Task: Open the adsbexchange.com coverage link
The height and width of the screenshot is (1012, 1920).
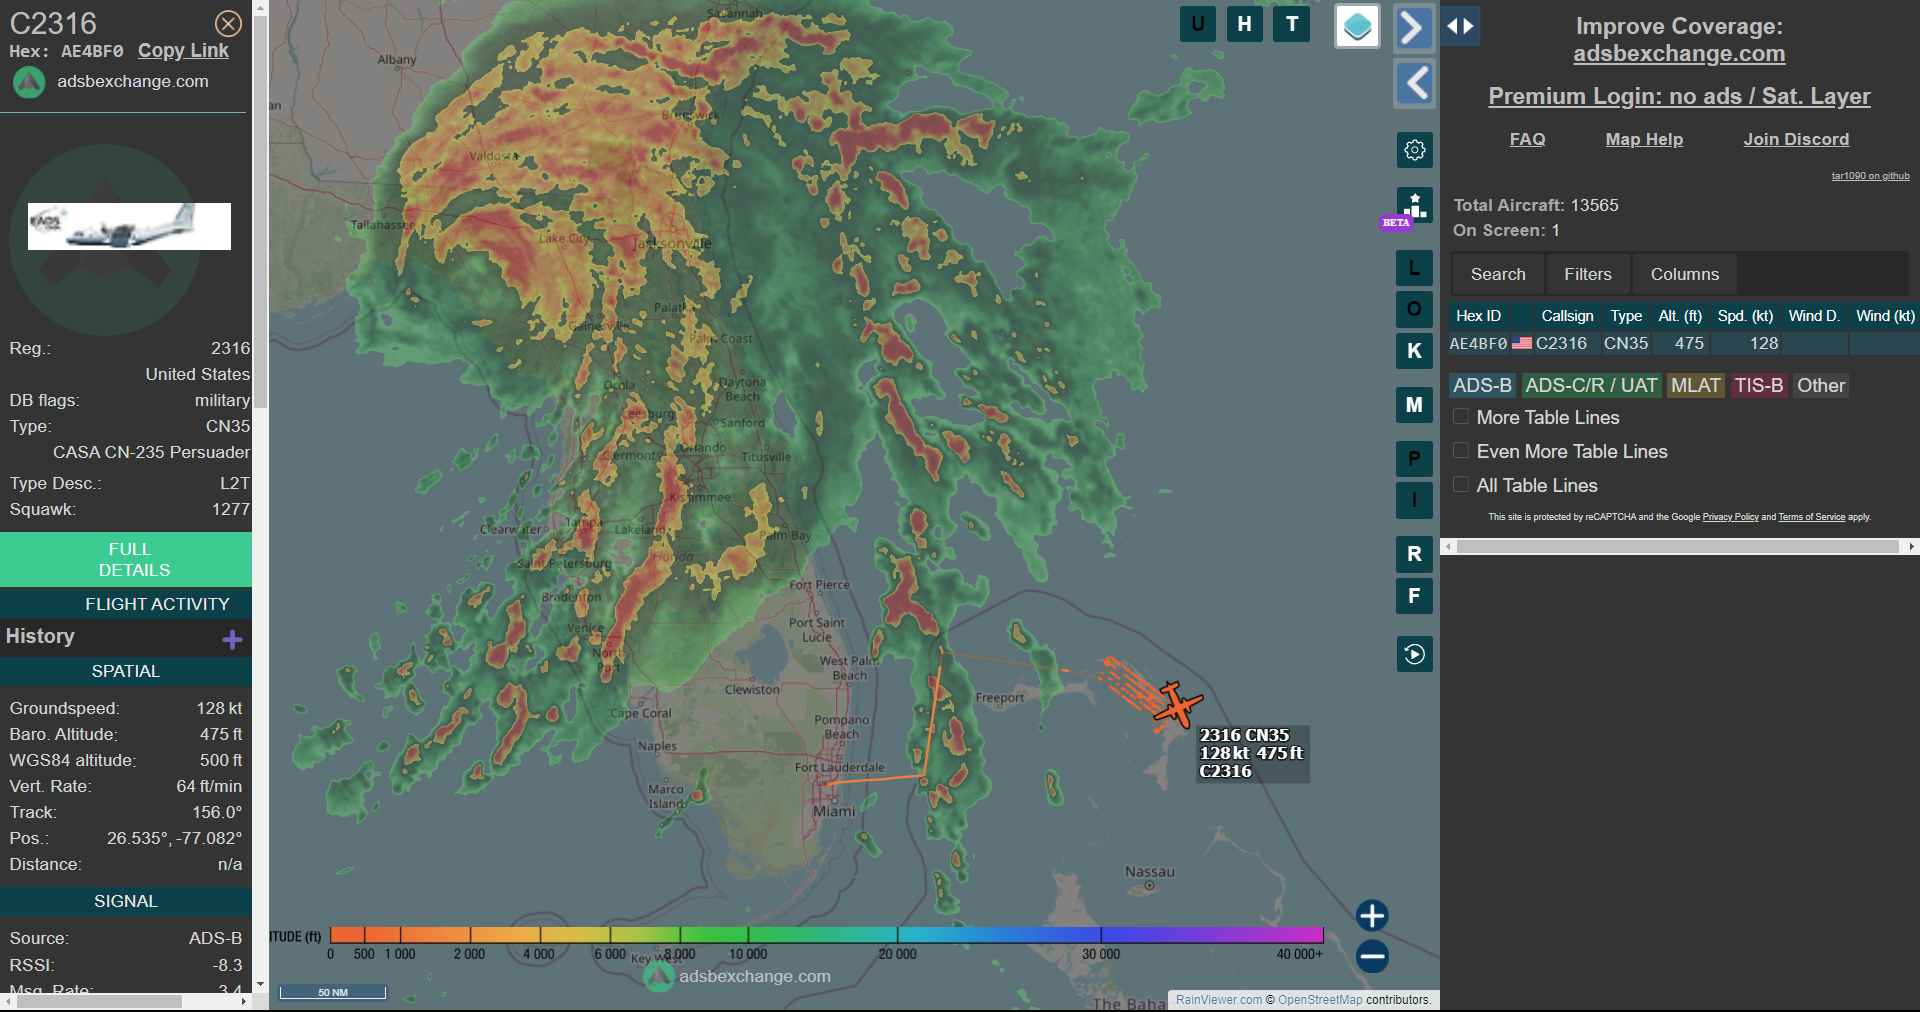Action: (x=1679, y=54)
